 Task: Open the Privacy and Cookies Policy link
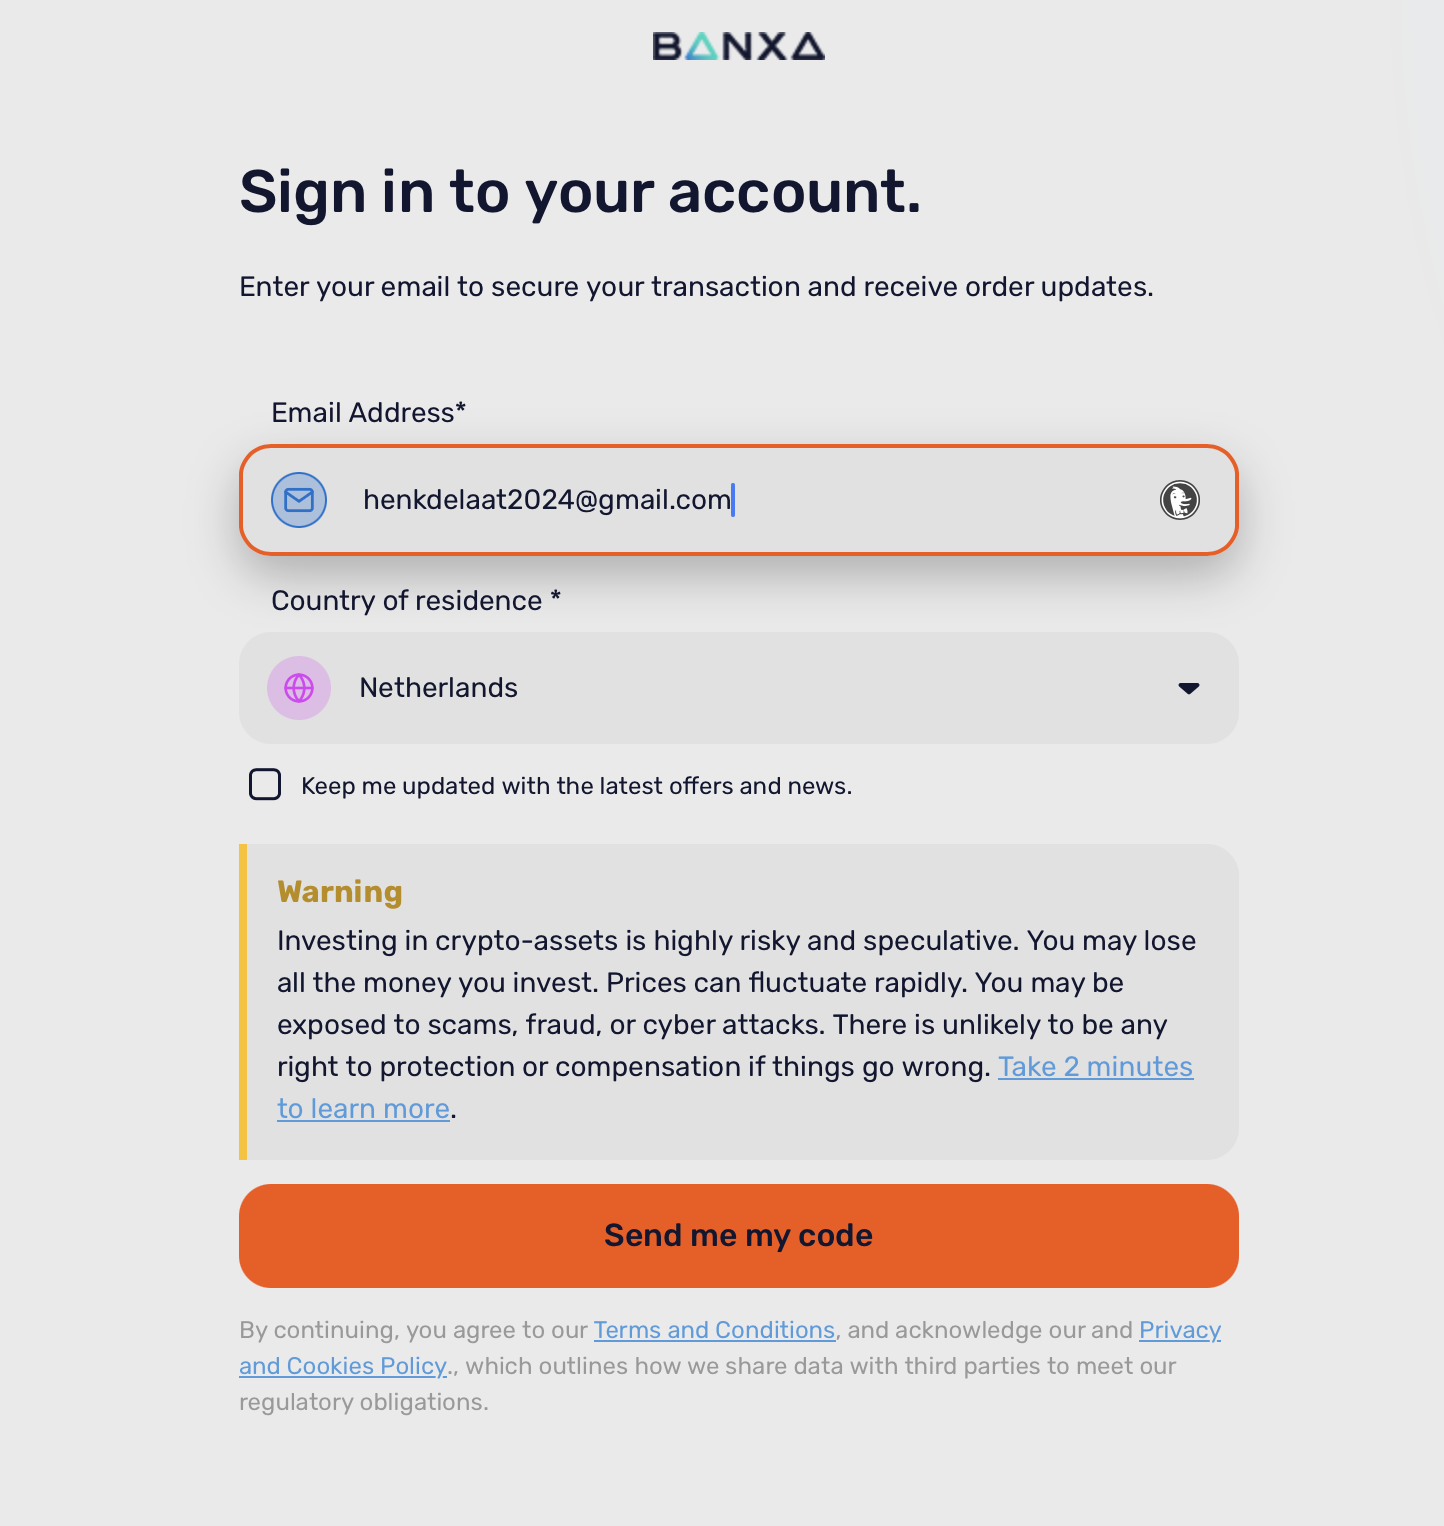pyautogui.click(x=730, y=1348)
